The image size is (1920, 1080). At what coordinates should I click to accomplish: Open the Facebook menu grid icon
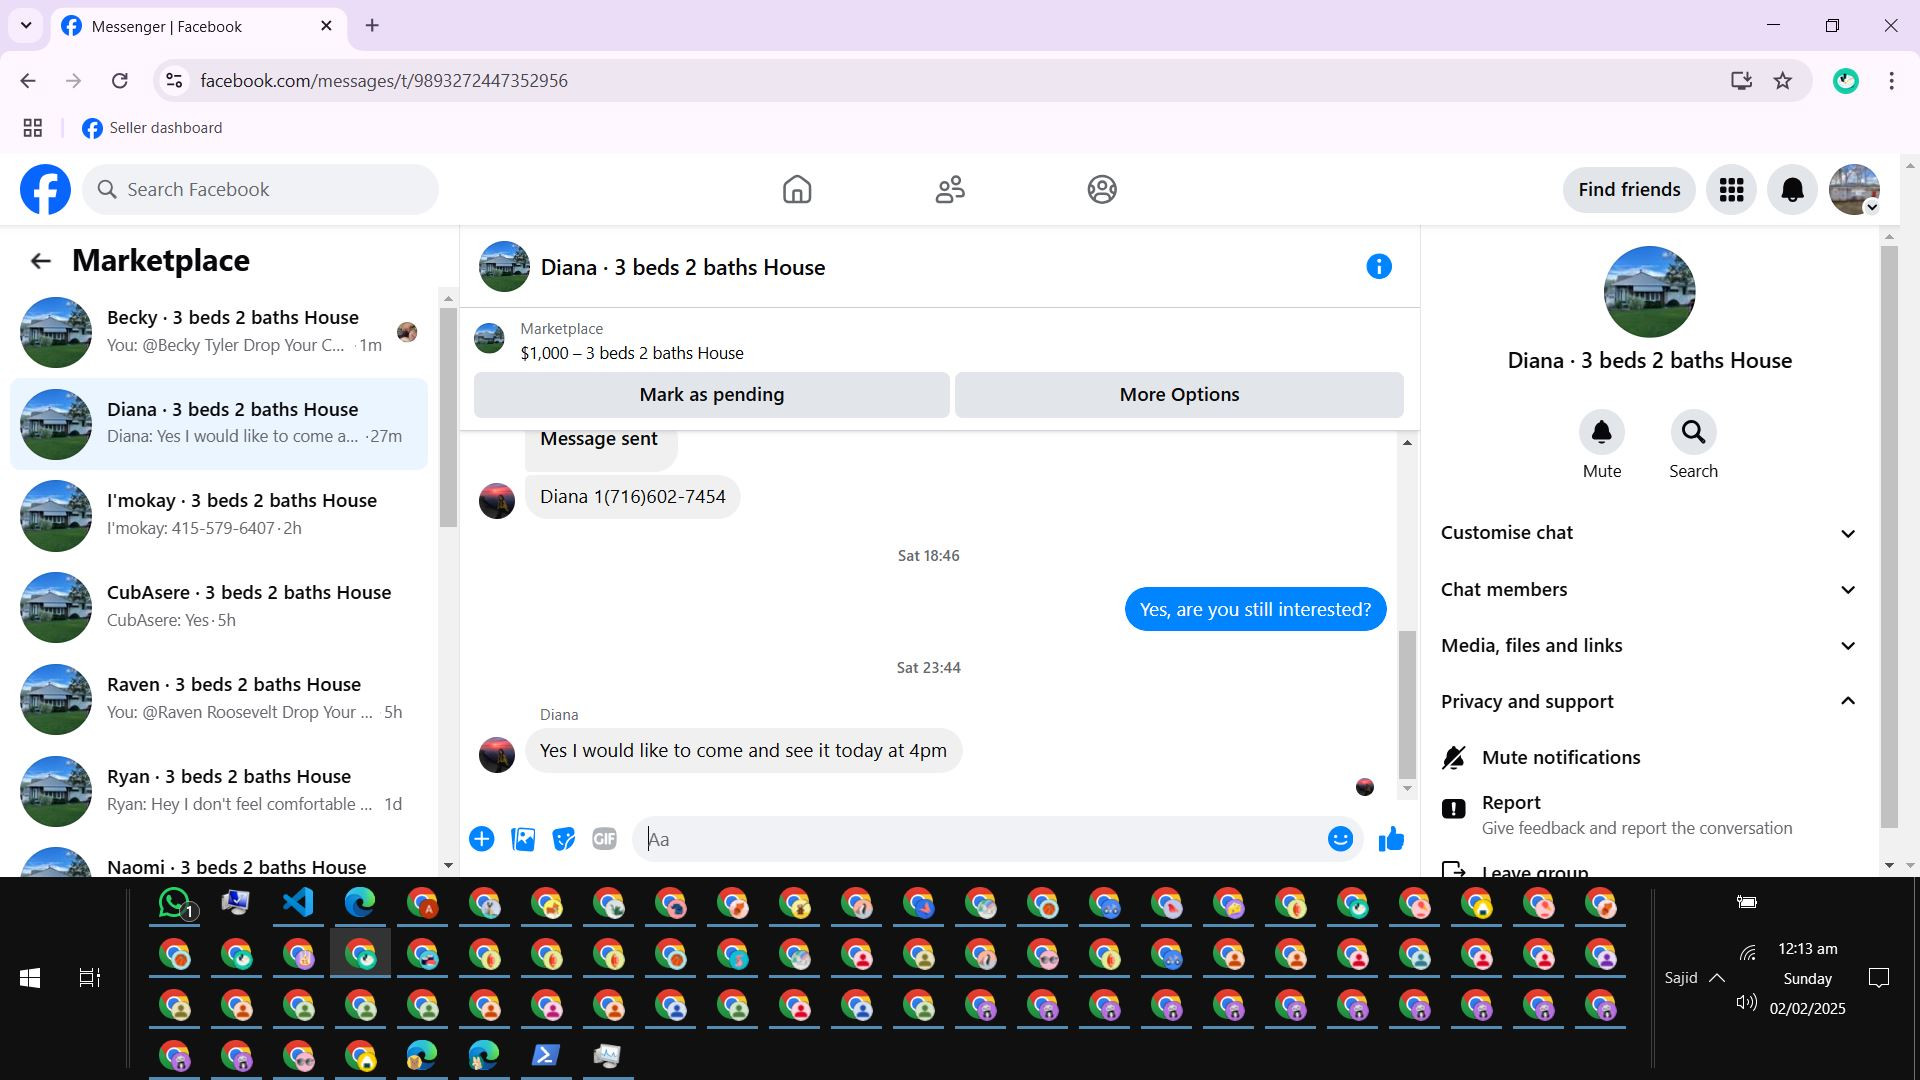click(x=1731, y=190)
